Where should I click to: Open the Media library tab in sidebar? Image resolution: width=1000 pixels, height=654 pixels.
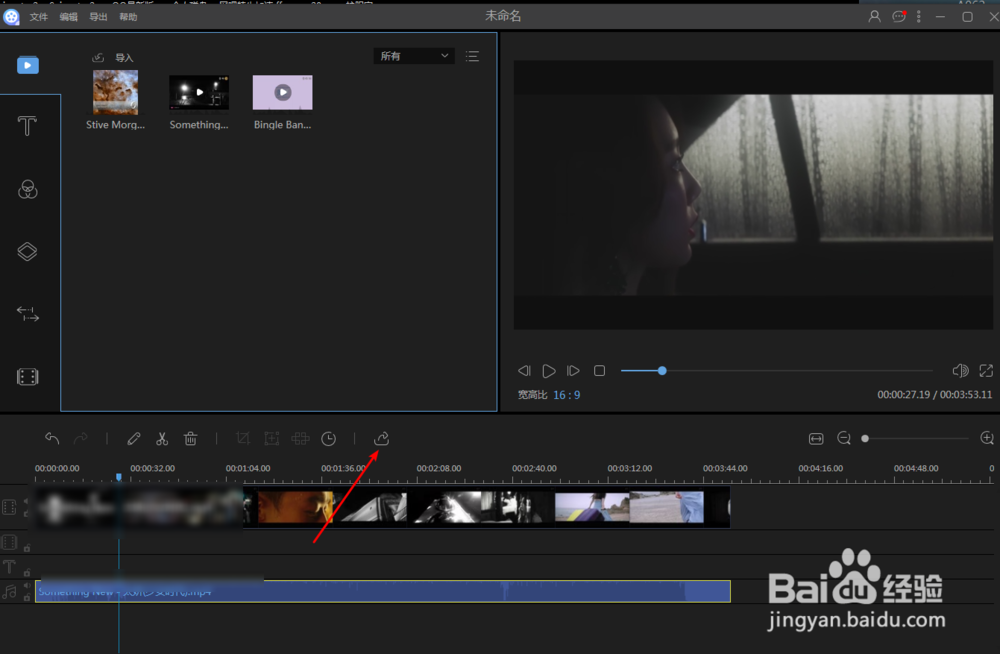point(27,65)
